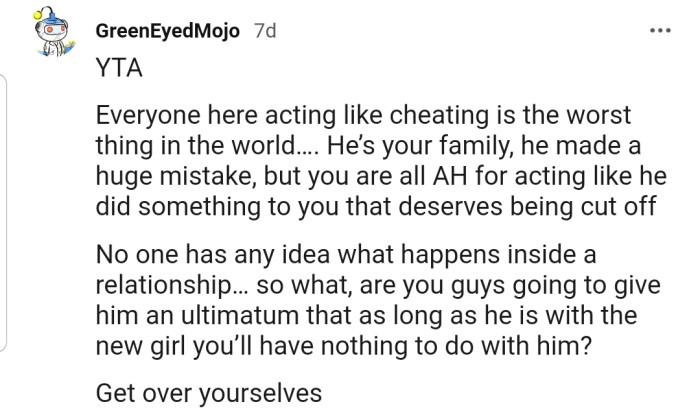Click the line starting 'huge mistake, but'

tap(381, 176)
